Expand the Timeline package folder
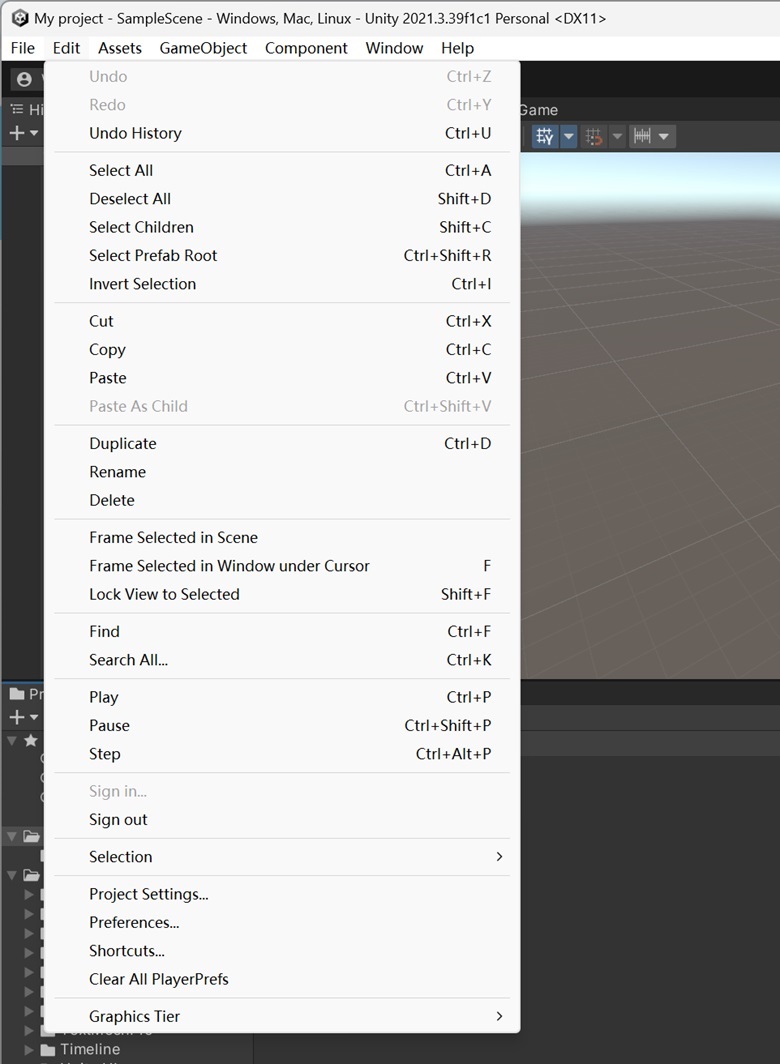780x1064 pixels. pyautogui.click(x=29, y=1049)
